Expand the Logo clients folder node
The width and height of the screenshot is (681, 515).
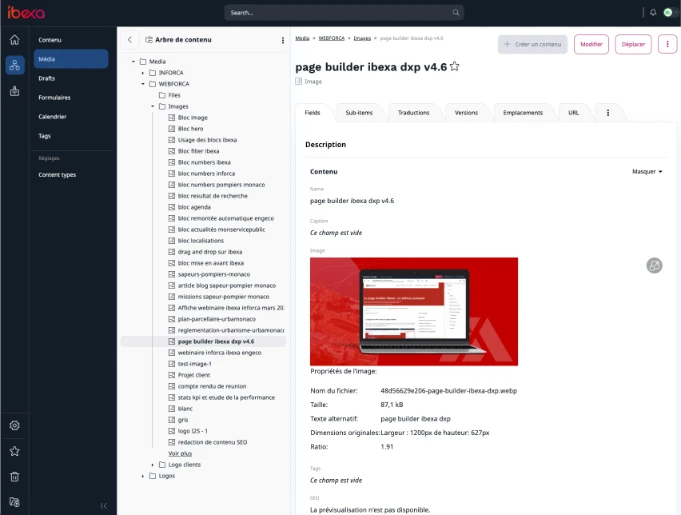tap(152, 465)
